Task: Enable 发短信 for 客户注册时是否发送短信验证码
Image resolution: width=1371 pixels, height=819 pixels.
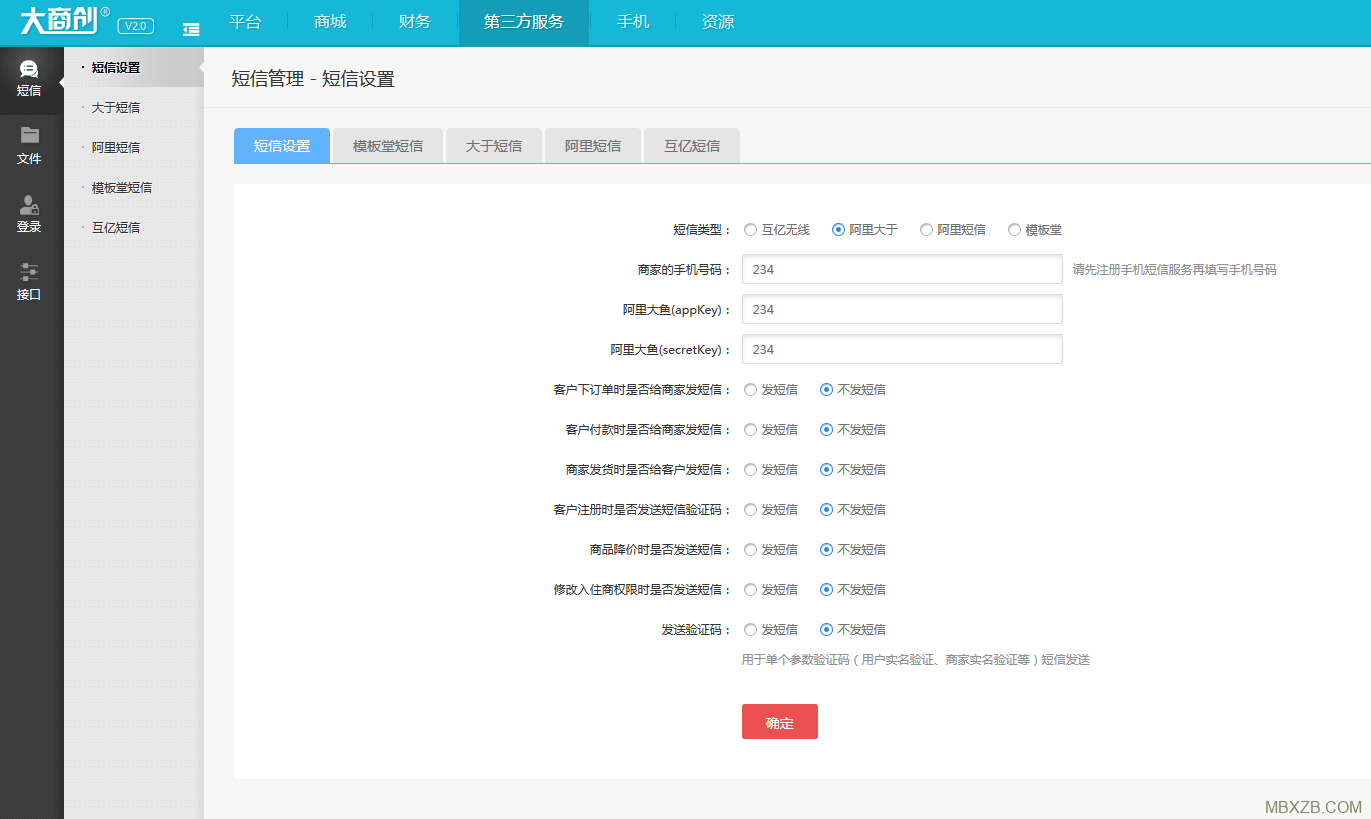Action: (x=750, y=510)
